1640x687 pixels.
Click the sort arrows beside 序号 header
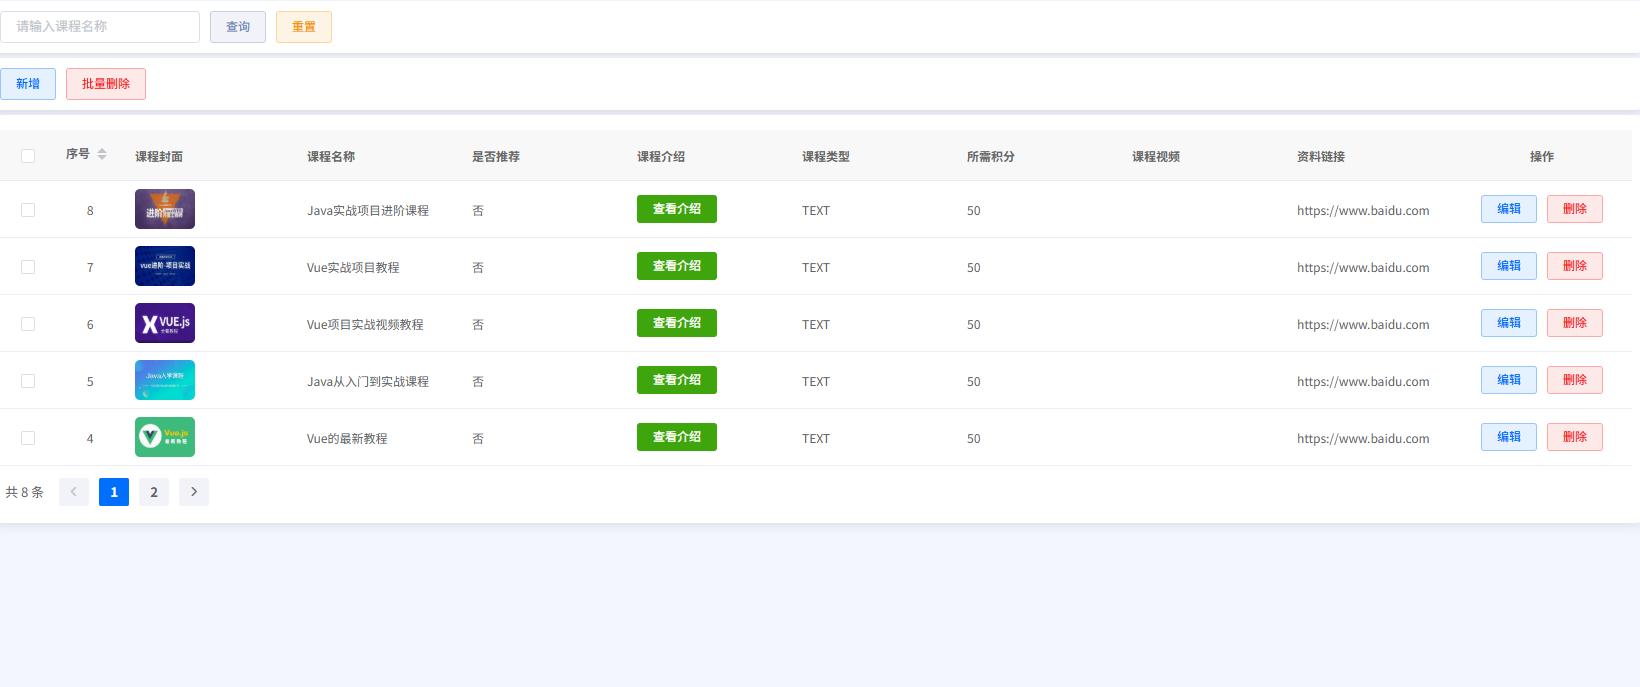(x=102, y=154)
